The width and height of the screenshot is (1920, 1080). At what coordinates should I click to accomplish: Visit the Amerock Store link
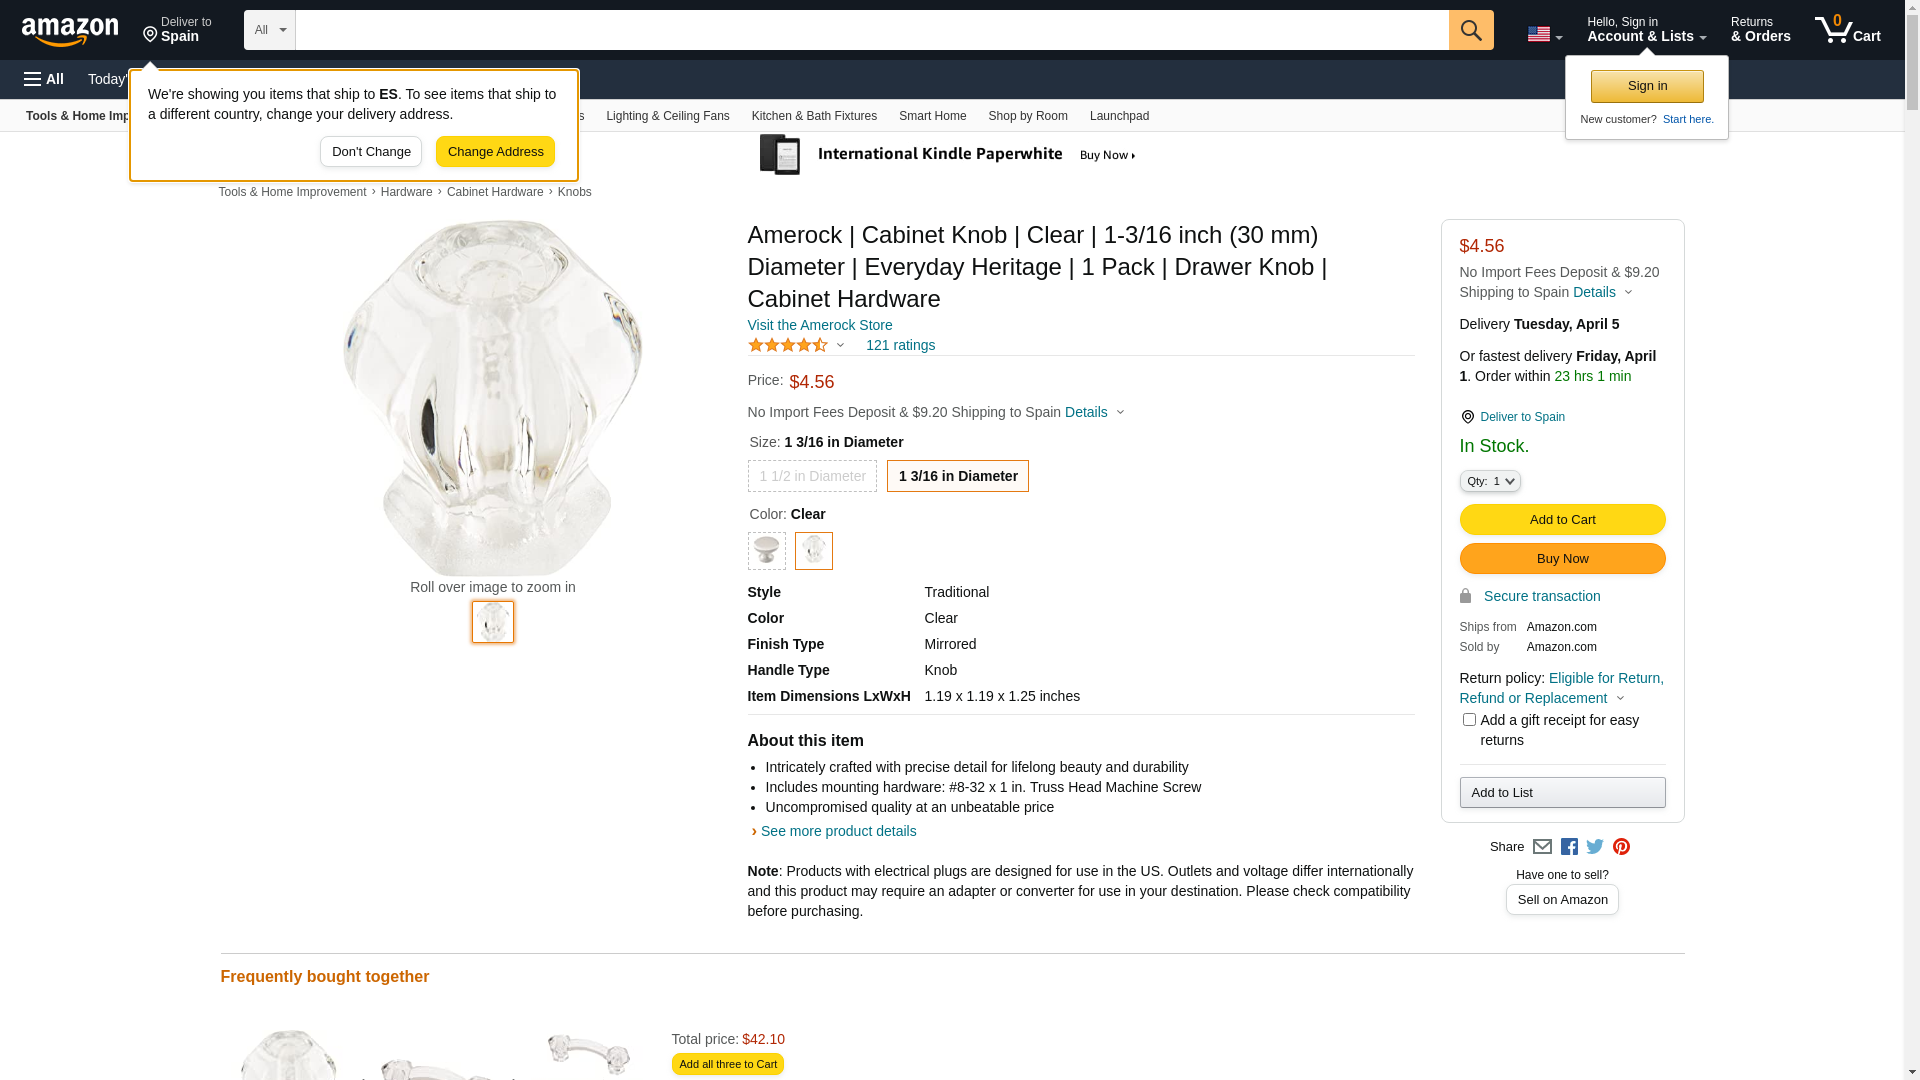[819, 325]
